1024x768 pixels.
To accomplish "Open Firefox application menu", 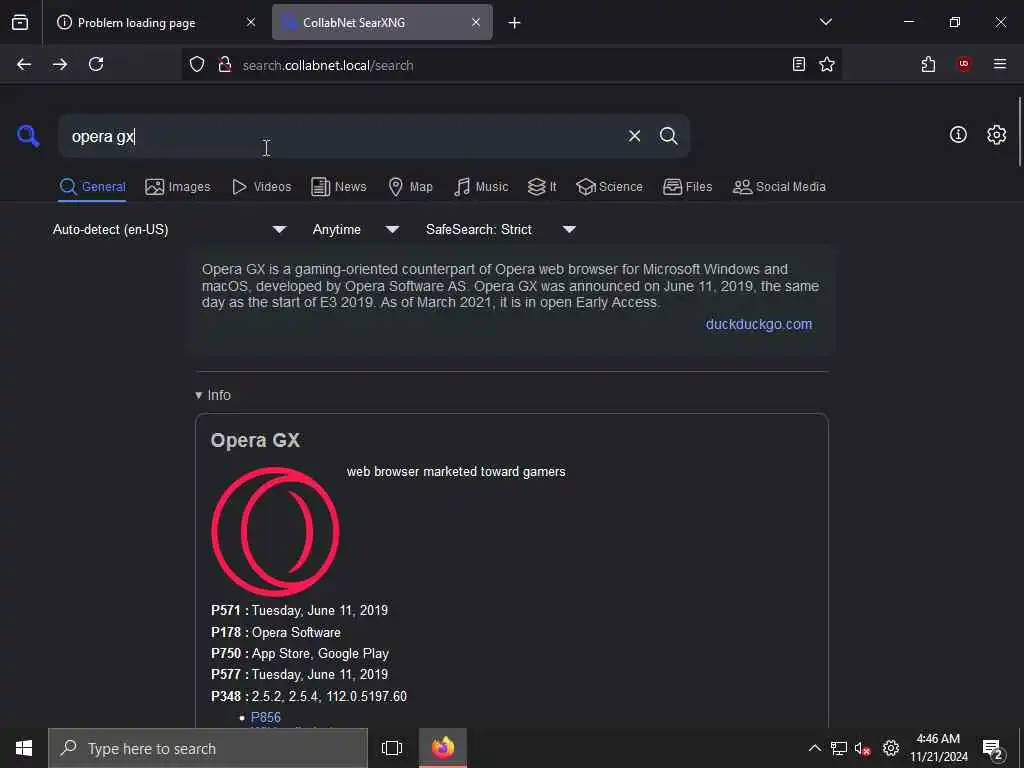I will (1000, 64).
